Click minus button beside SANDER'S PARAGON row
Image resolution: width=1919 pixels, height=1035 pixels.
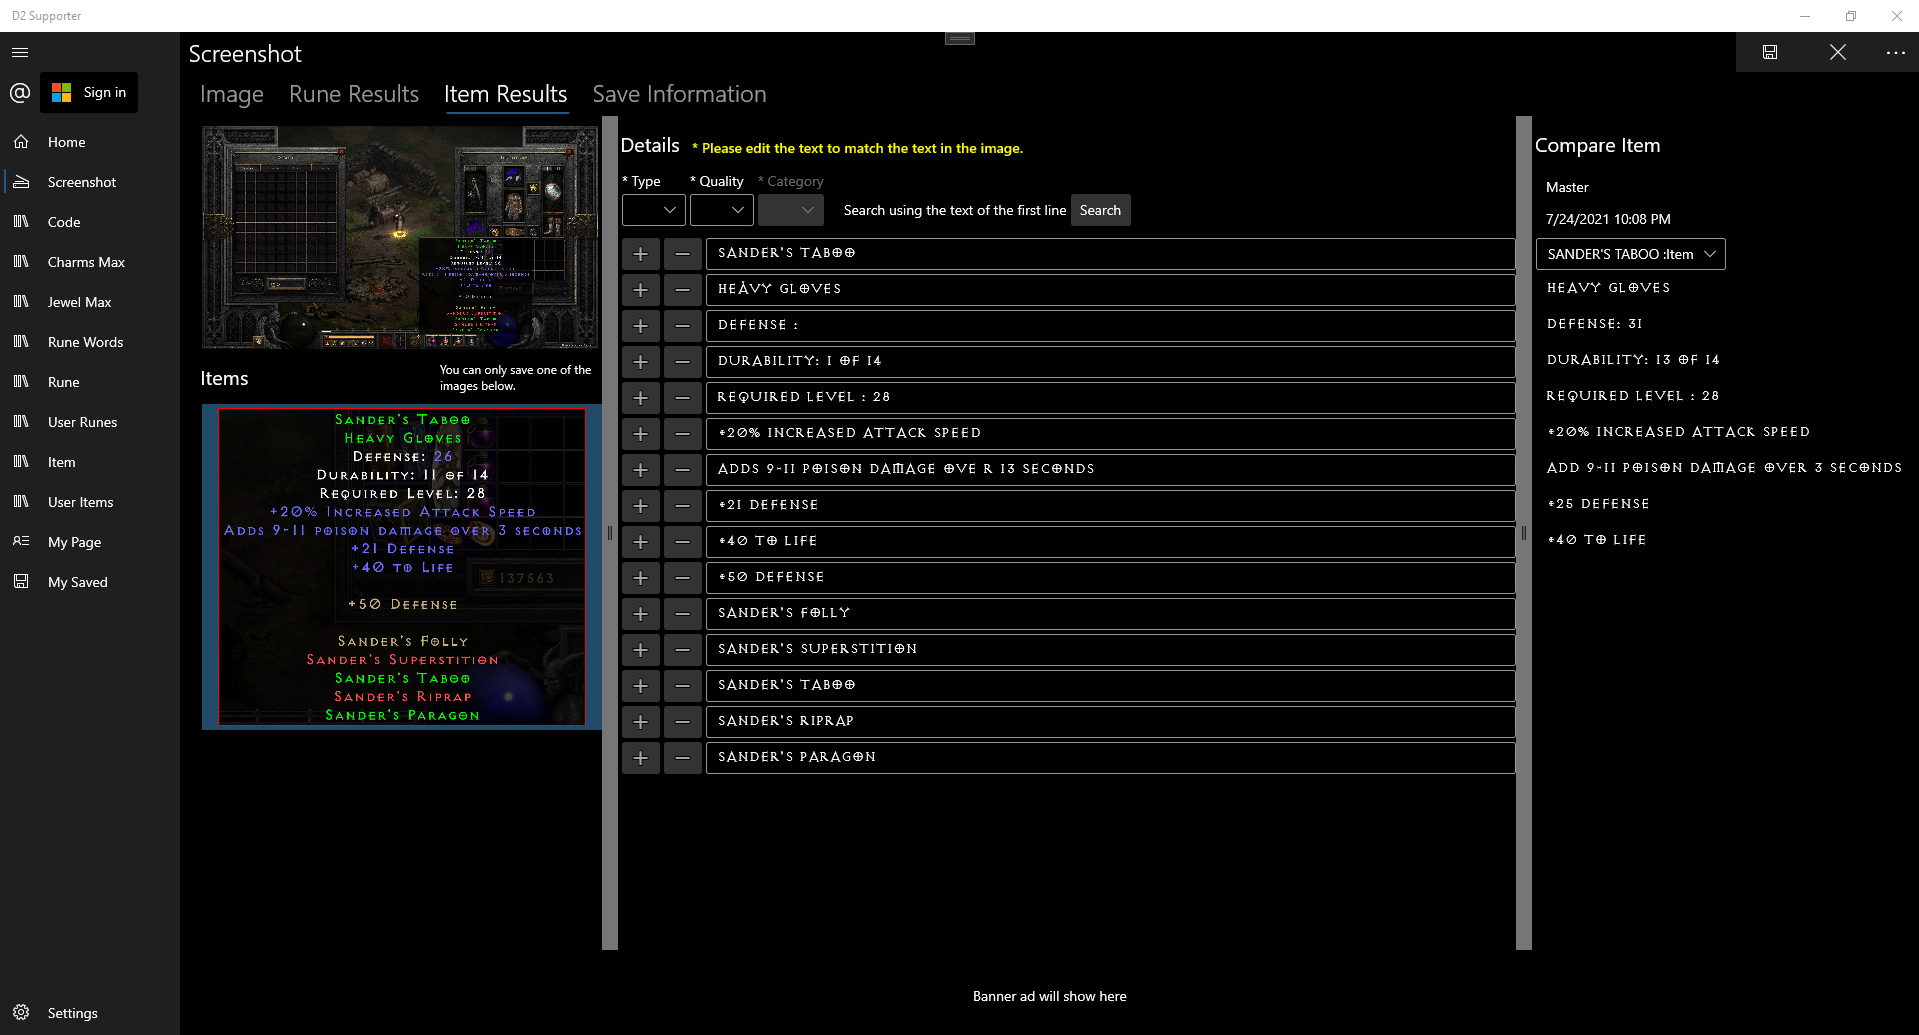[x=682, y=758]
